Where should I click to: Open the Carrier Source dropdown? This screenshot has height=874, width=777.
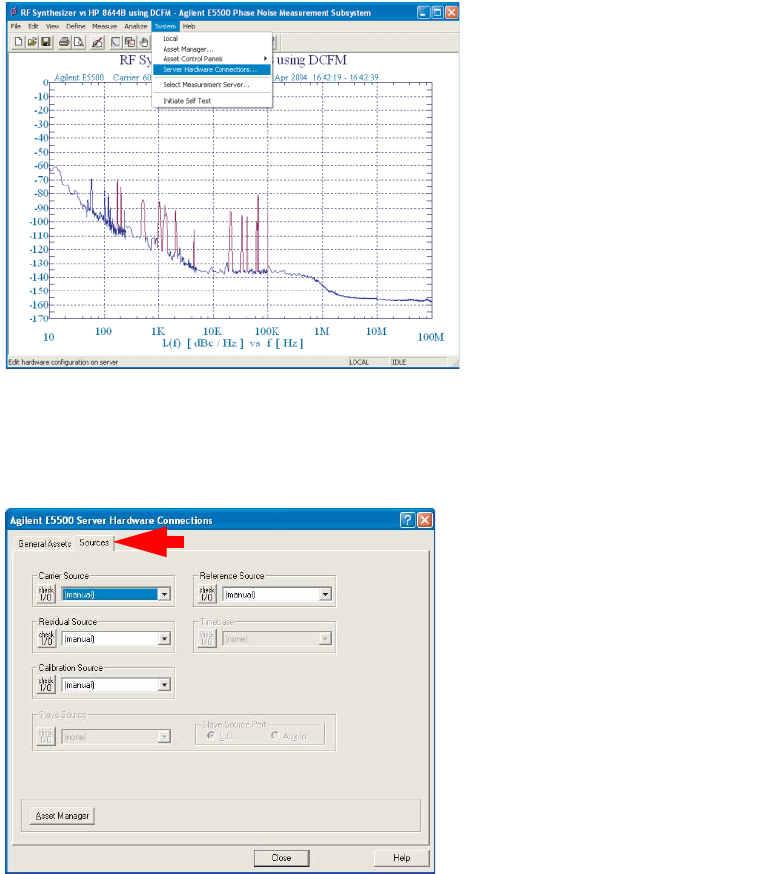pos(164,595)
